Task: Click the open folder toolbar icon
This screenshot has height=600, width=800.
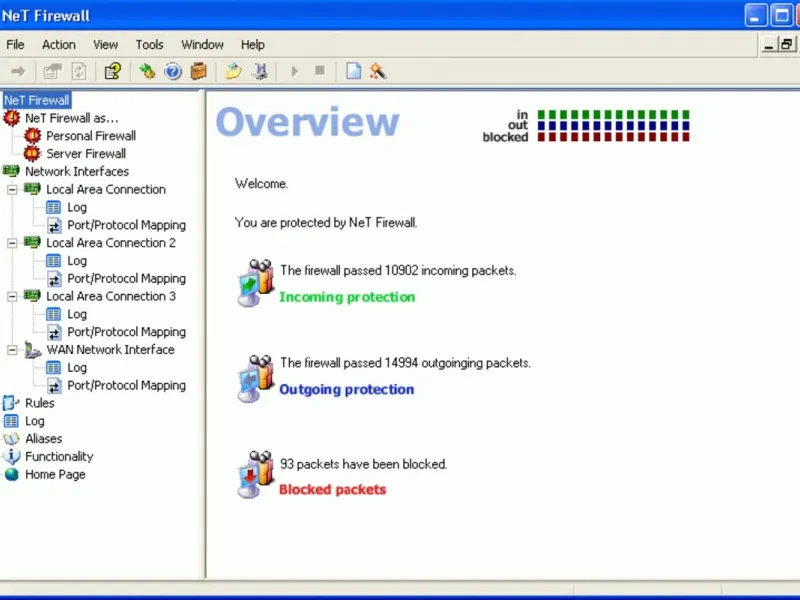Action: (234, 71)
